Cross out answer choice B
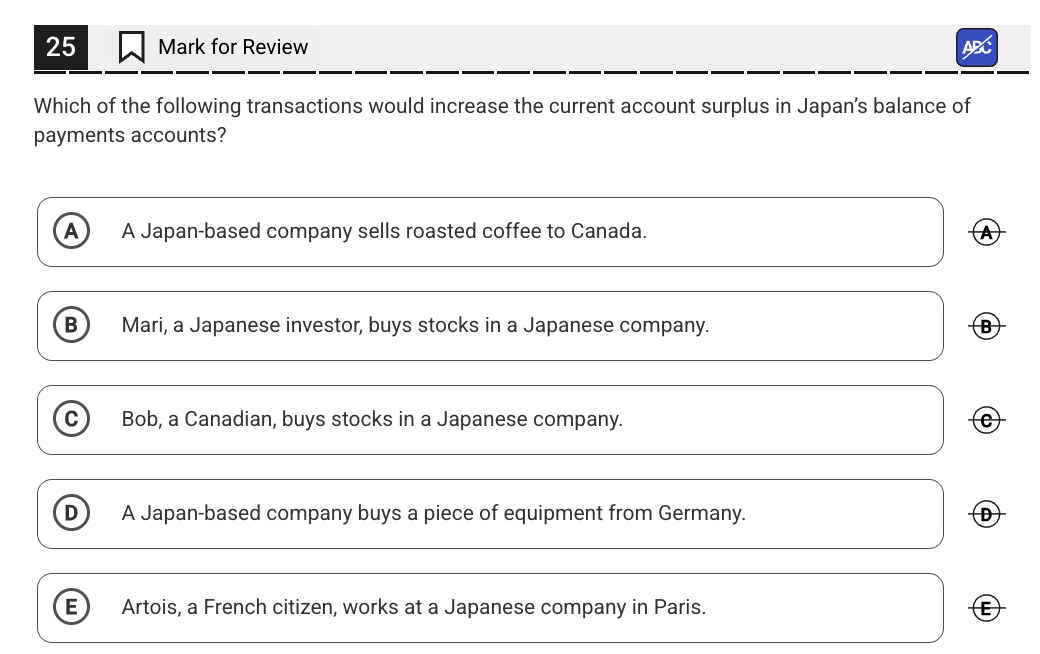This screenshot has width=1040, height=654. tap(986, 326)
